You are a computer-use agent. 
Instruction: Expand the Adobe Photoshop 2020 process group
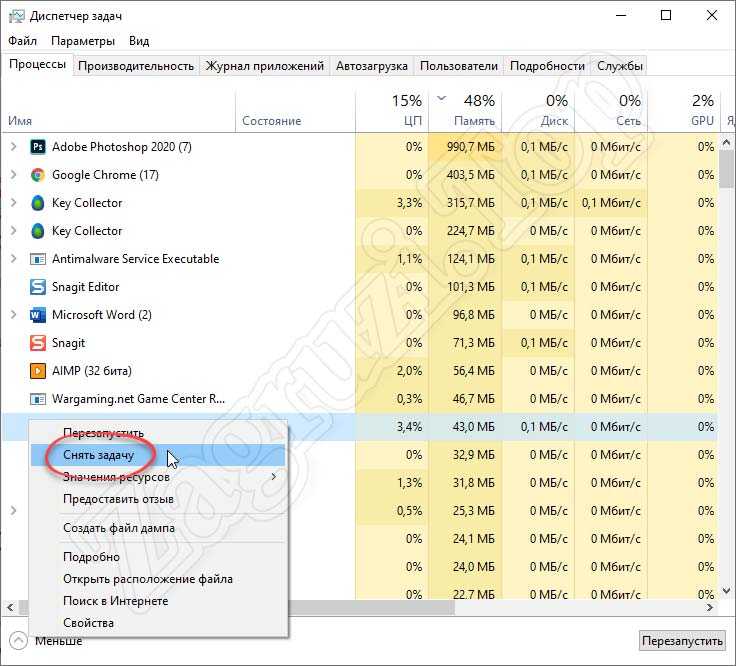(14, 147)
